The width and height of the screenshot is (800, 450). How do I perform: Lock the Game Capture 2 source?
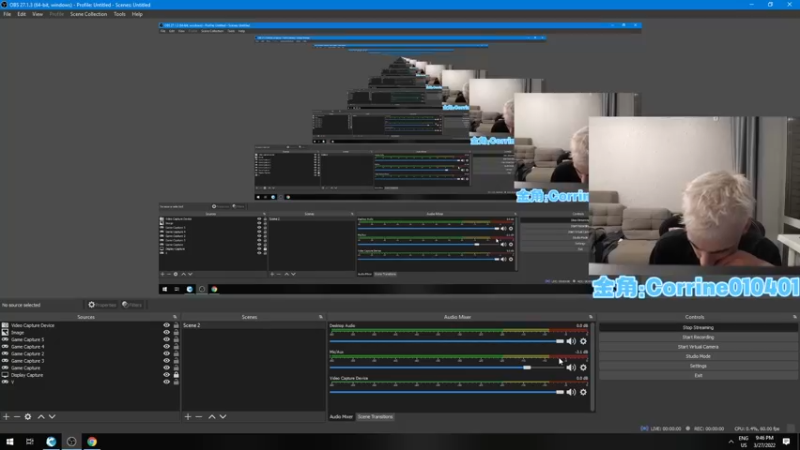176,354
